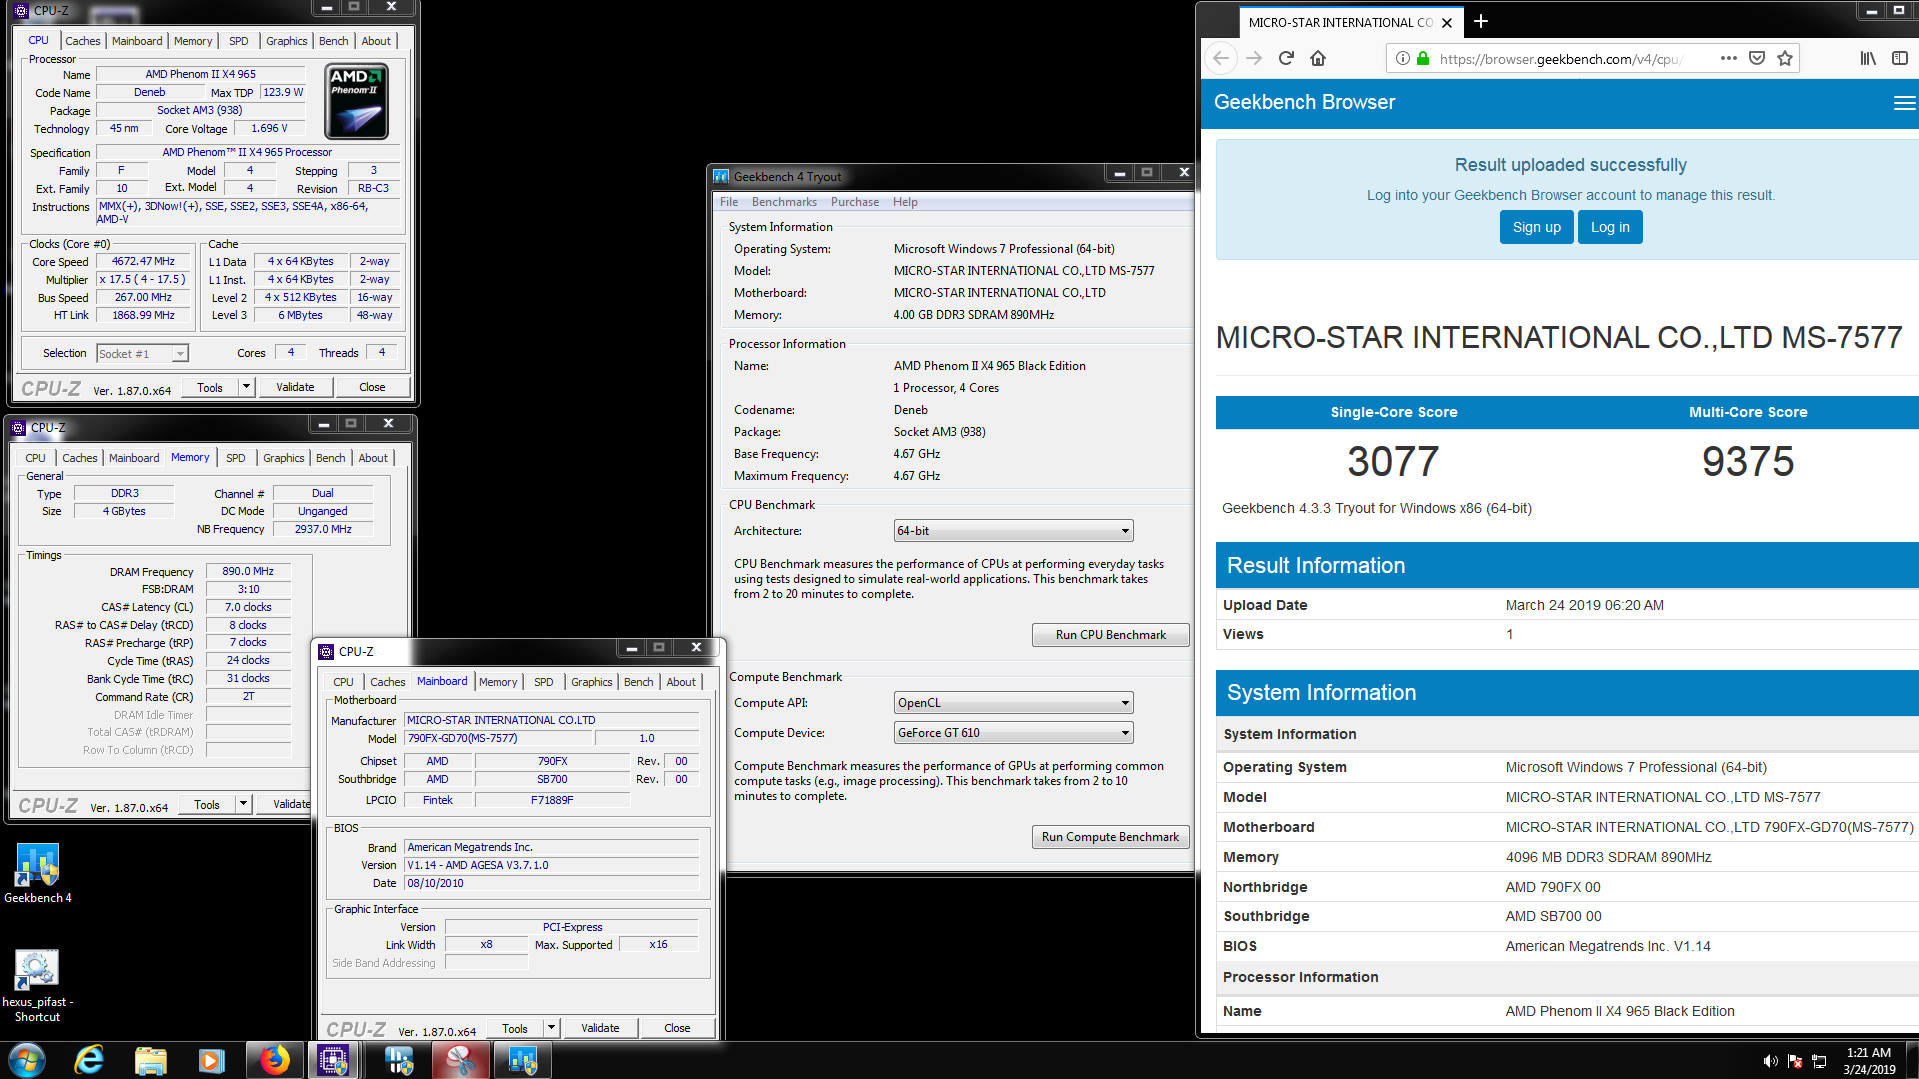Click Run Compute Benchmark button

point(1110,837)
